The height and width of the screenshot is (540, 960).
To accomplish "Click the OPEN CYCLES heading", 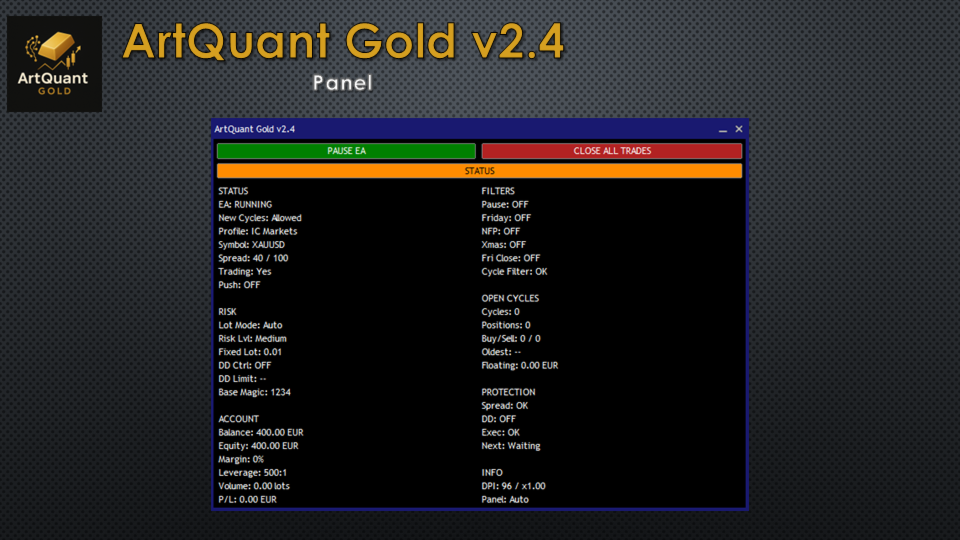I will (510, 299).
